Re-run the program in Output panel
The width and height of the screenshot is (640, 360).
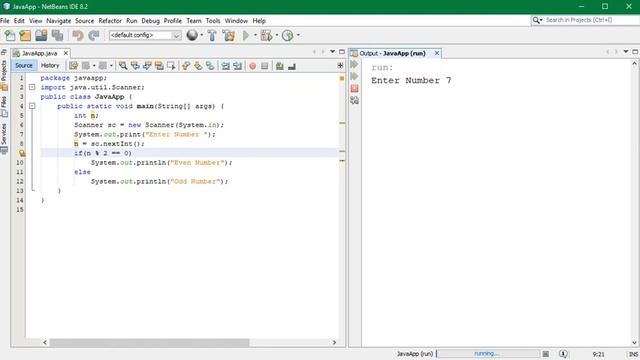coord(354,64)
